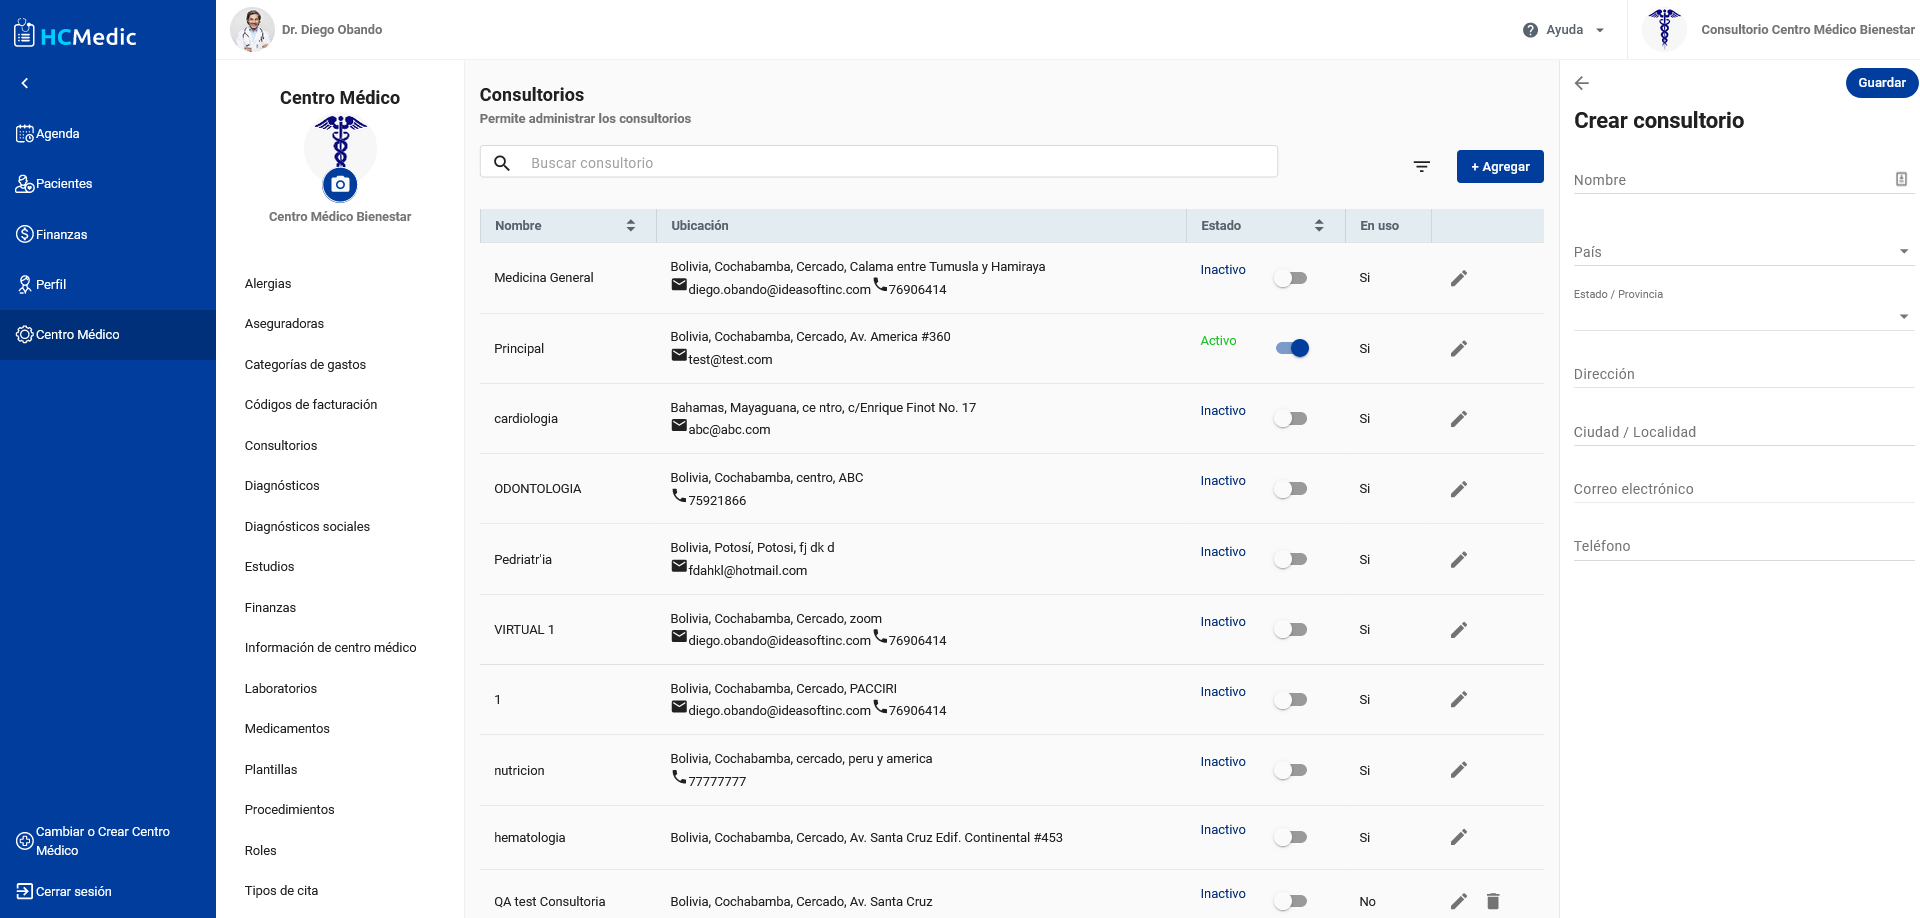Enable the cardiologia consultorio toggle
This screenshot has width=1920, height=918.
tap(1291, 419)
